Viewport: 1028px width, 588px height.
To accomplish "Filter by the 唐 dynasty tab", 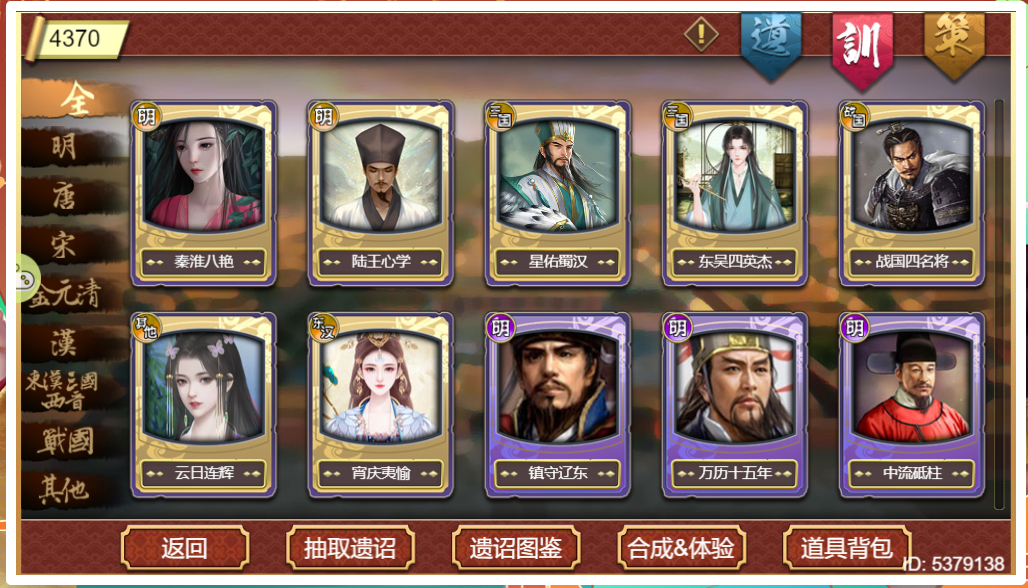I will [x=66, y=195].
